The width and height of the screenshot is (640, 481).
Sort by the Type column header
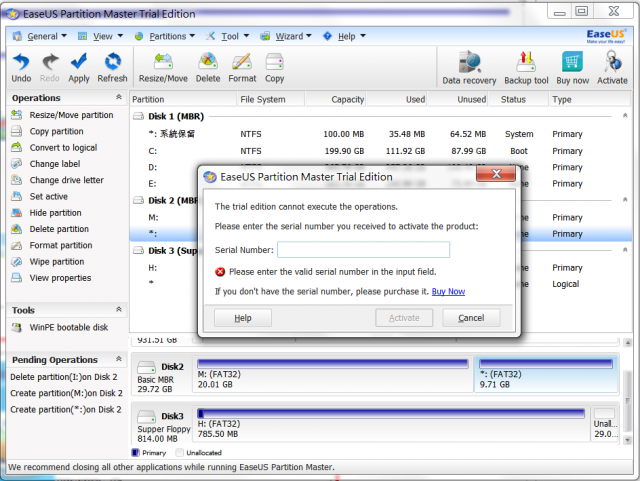[x=589, y=99]
